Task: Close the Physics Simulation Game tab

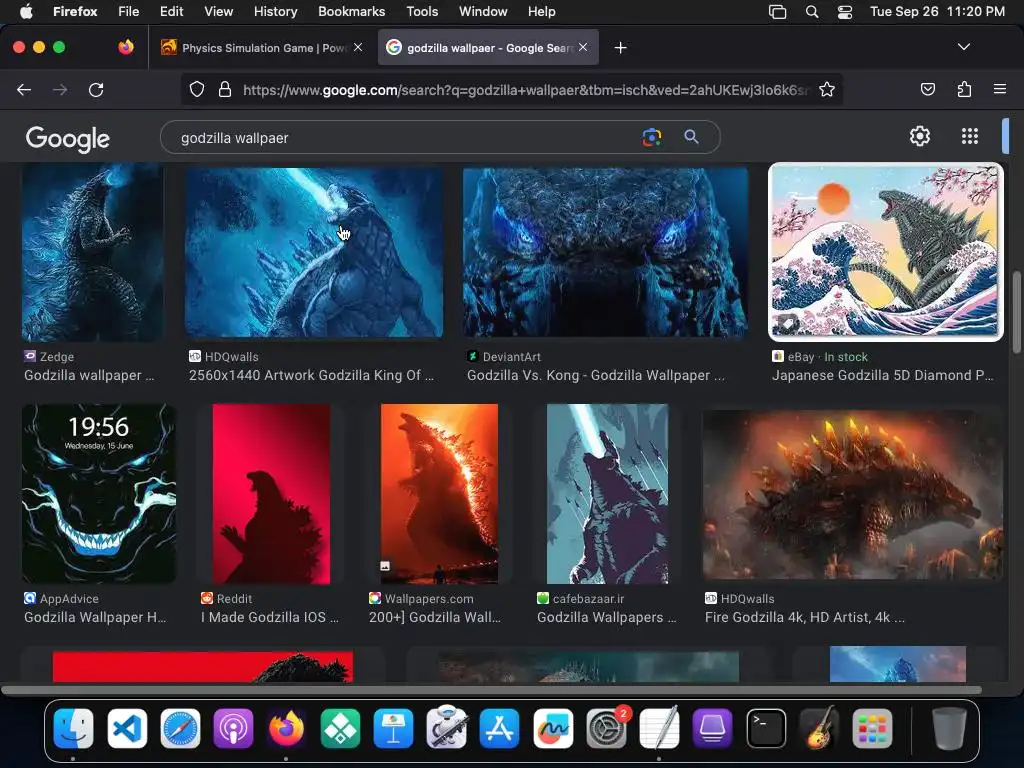Action: (358, 47)
